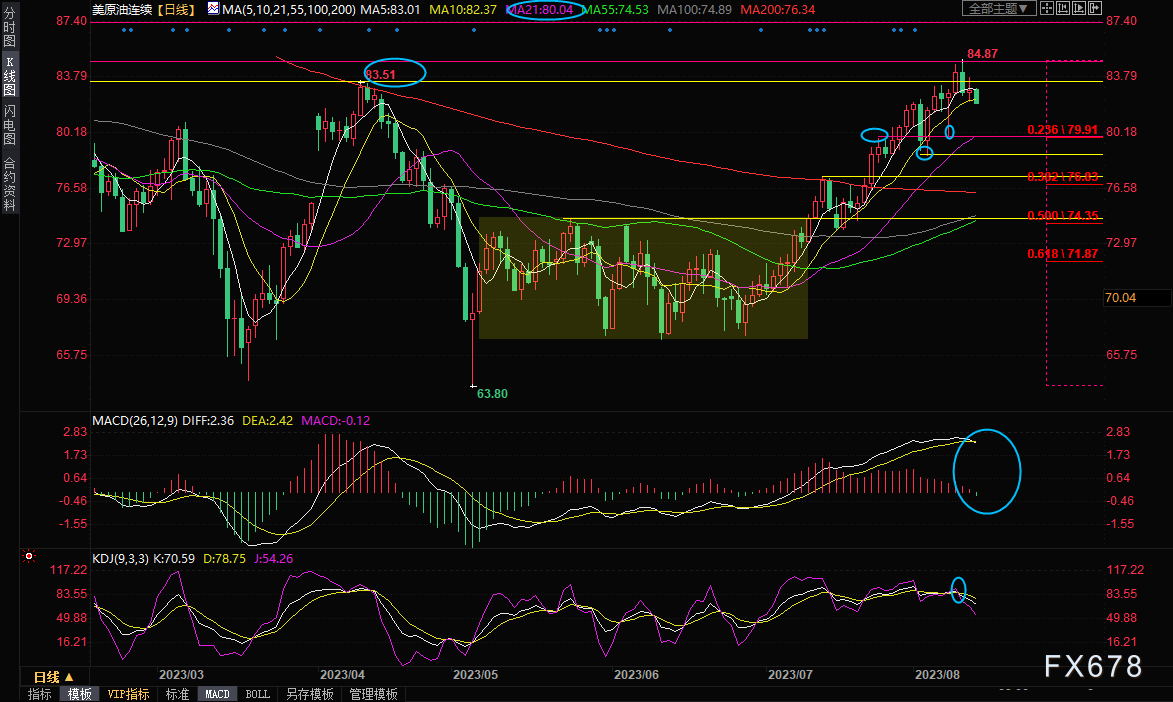
Task: Select the MACD template button
Action: (x=217, y=694)
